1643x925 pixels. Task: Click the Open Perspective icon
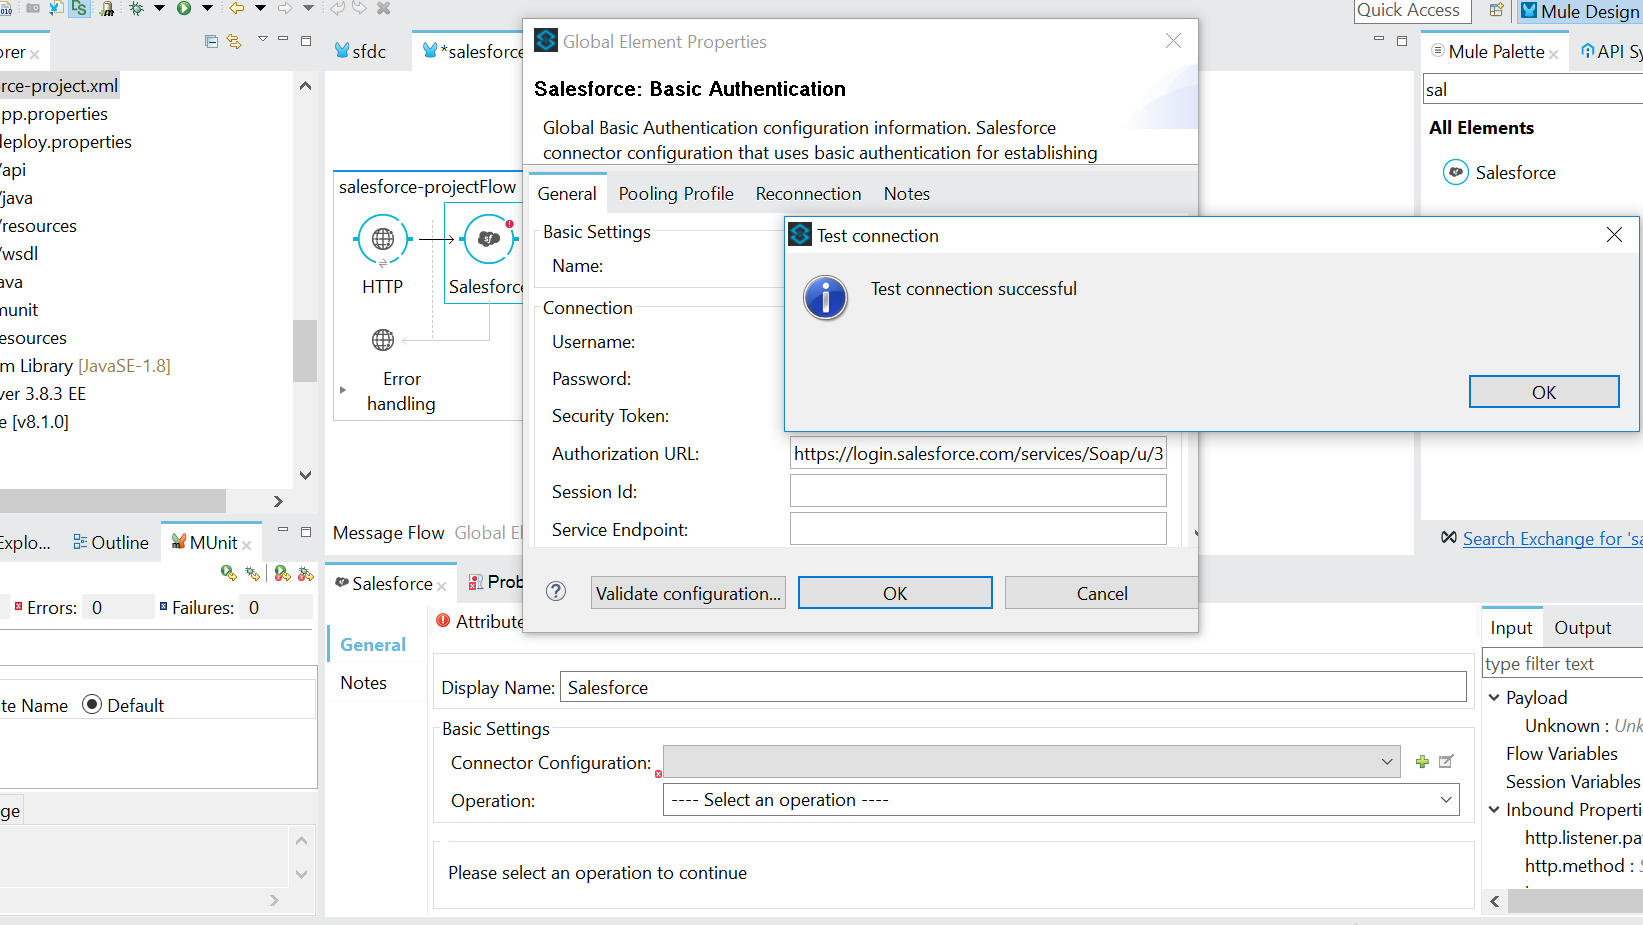[x=1496, y=10]
